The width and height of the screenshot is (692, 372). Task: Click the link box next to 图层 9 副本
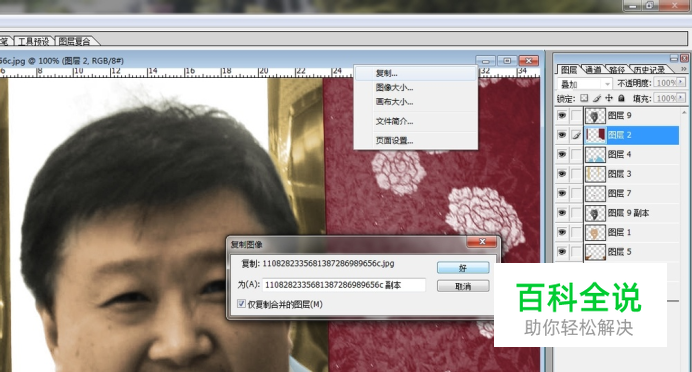pyautogui.click(x=576, y=213)
